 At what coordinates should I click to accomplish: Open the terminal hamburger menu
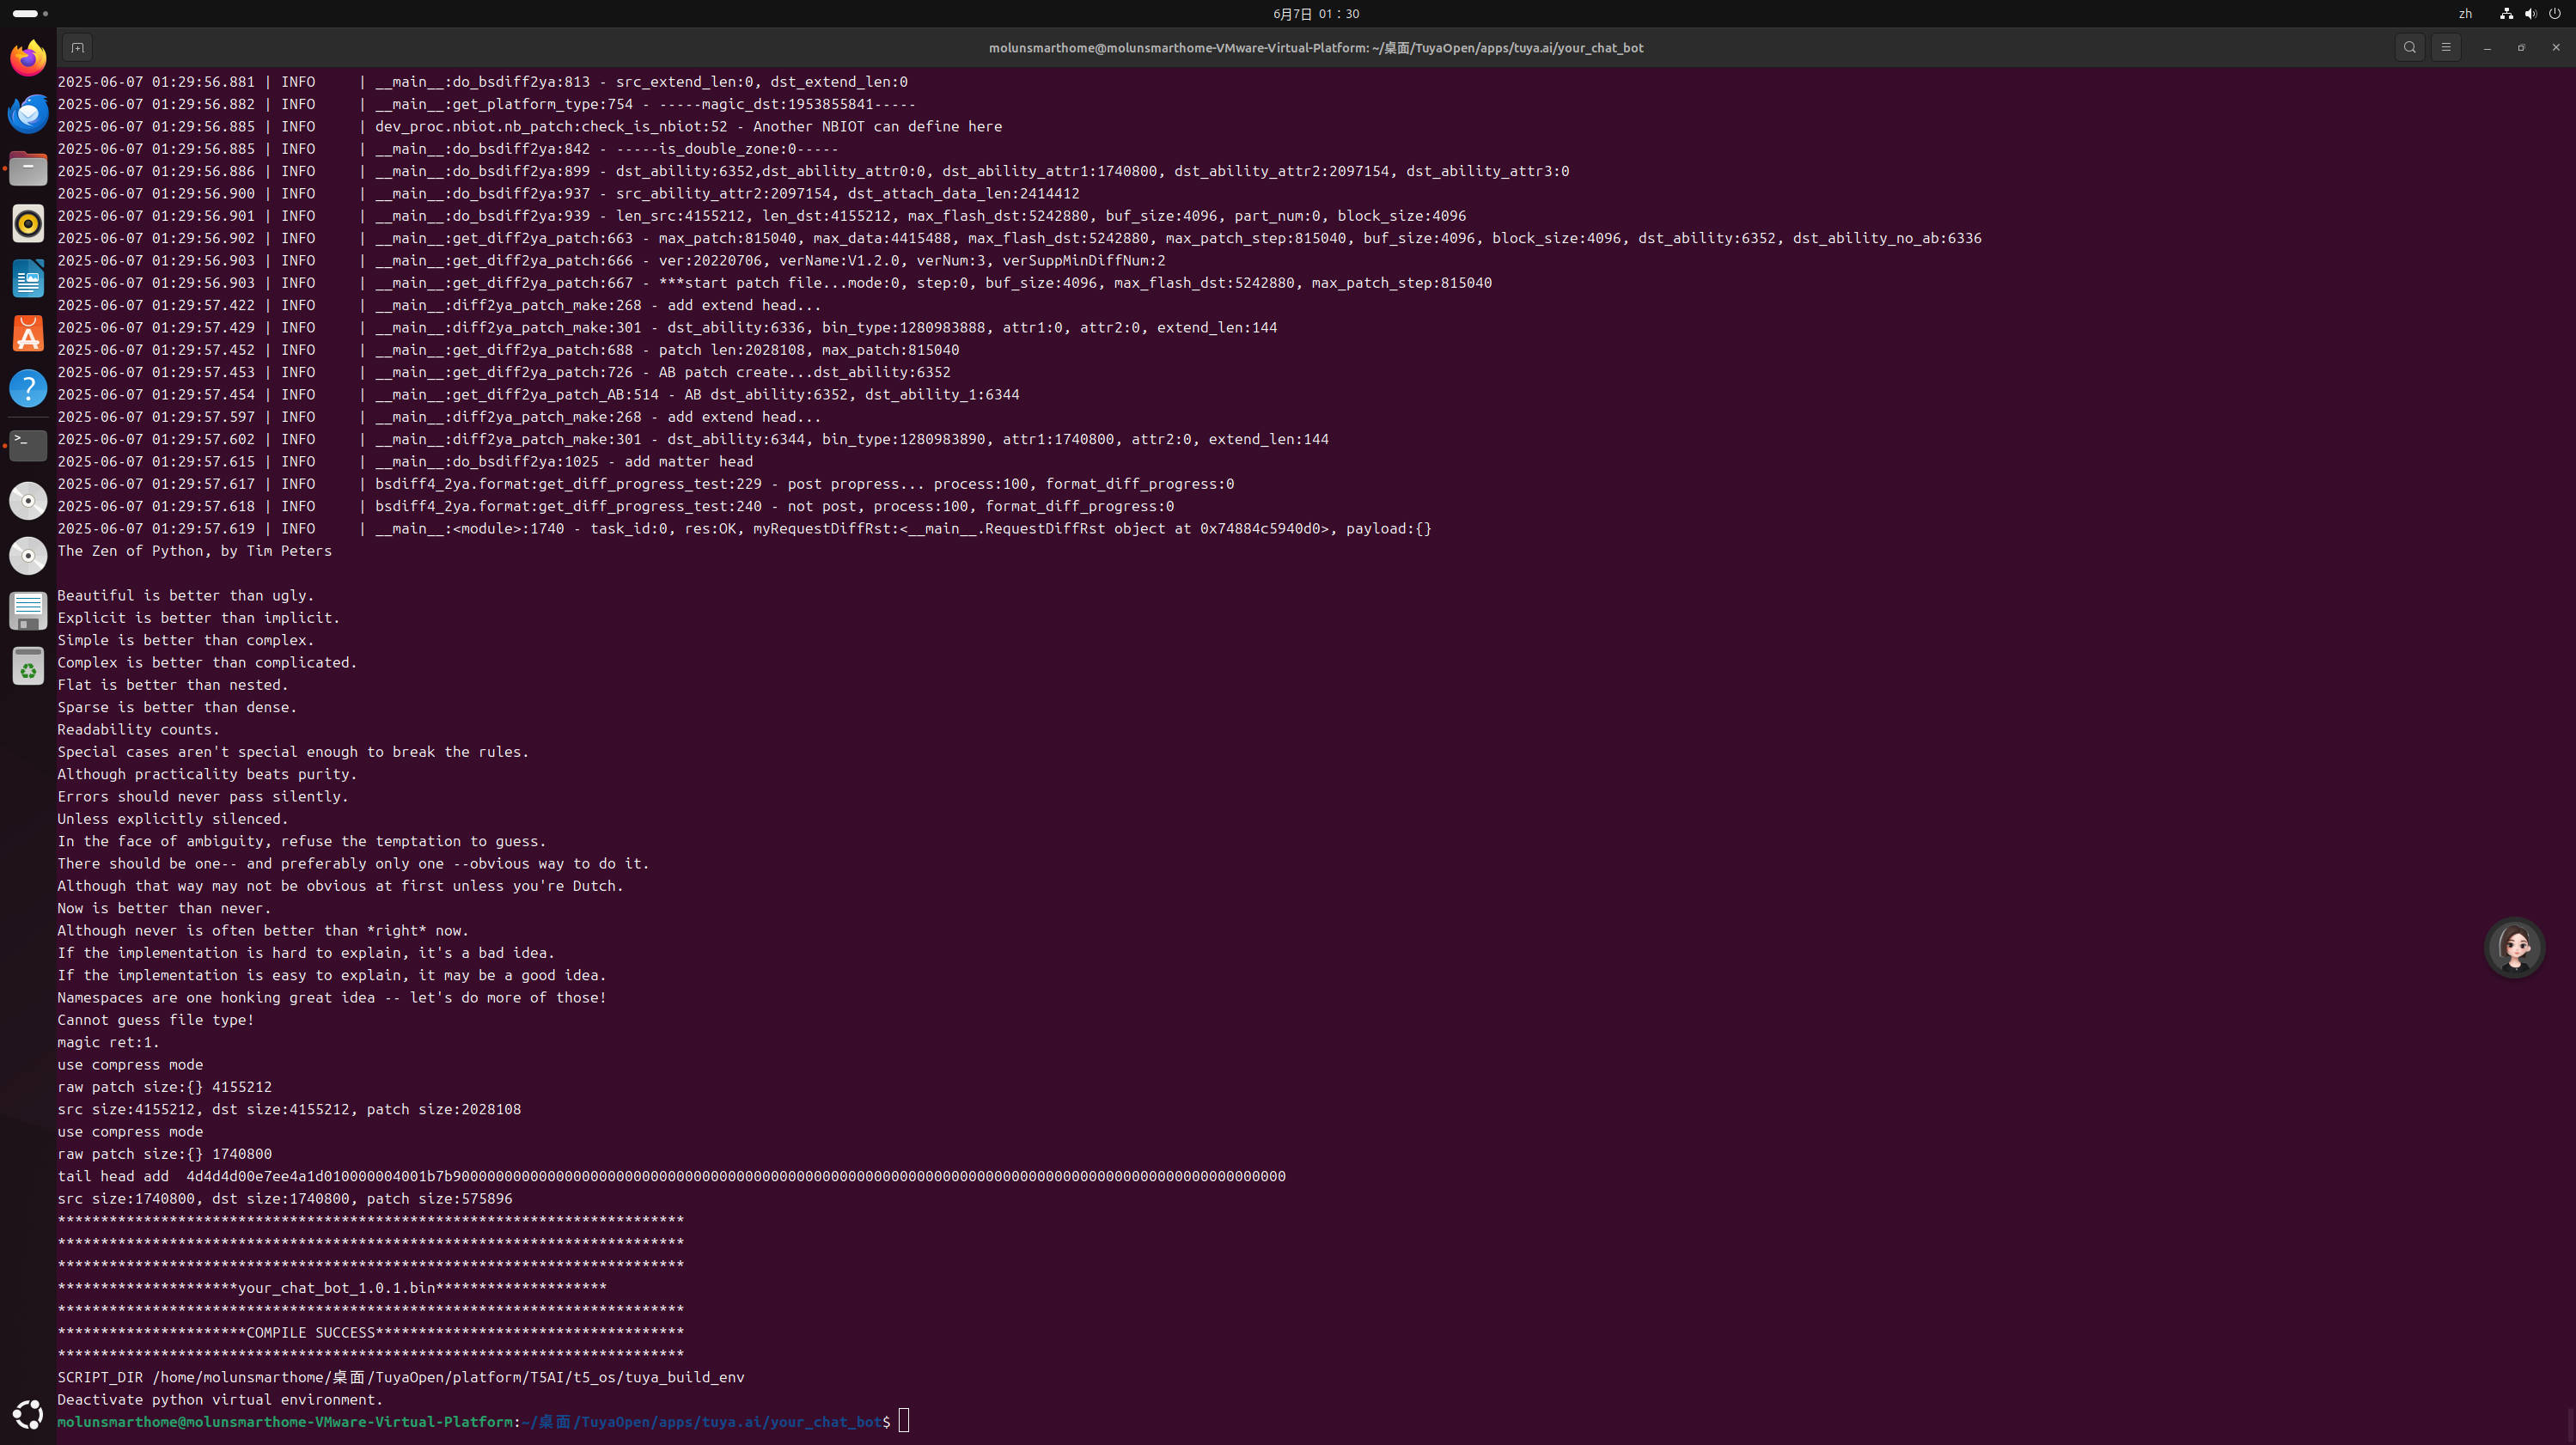(x=2445, y=47)
